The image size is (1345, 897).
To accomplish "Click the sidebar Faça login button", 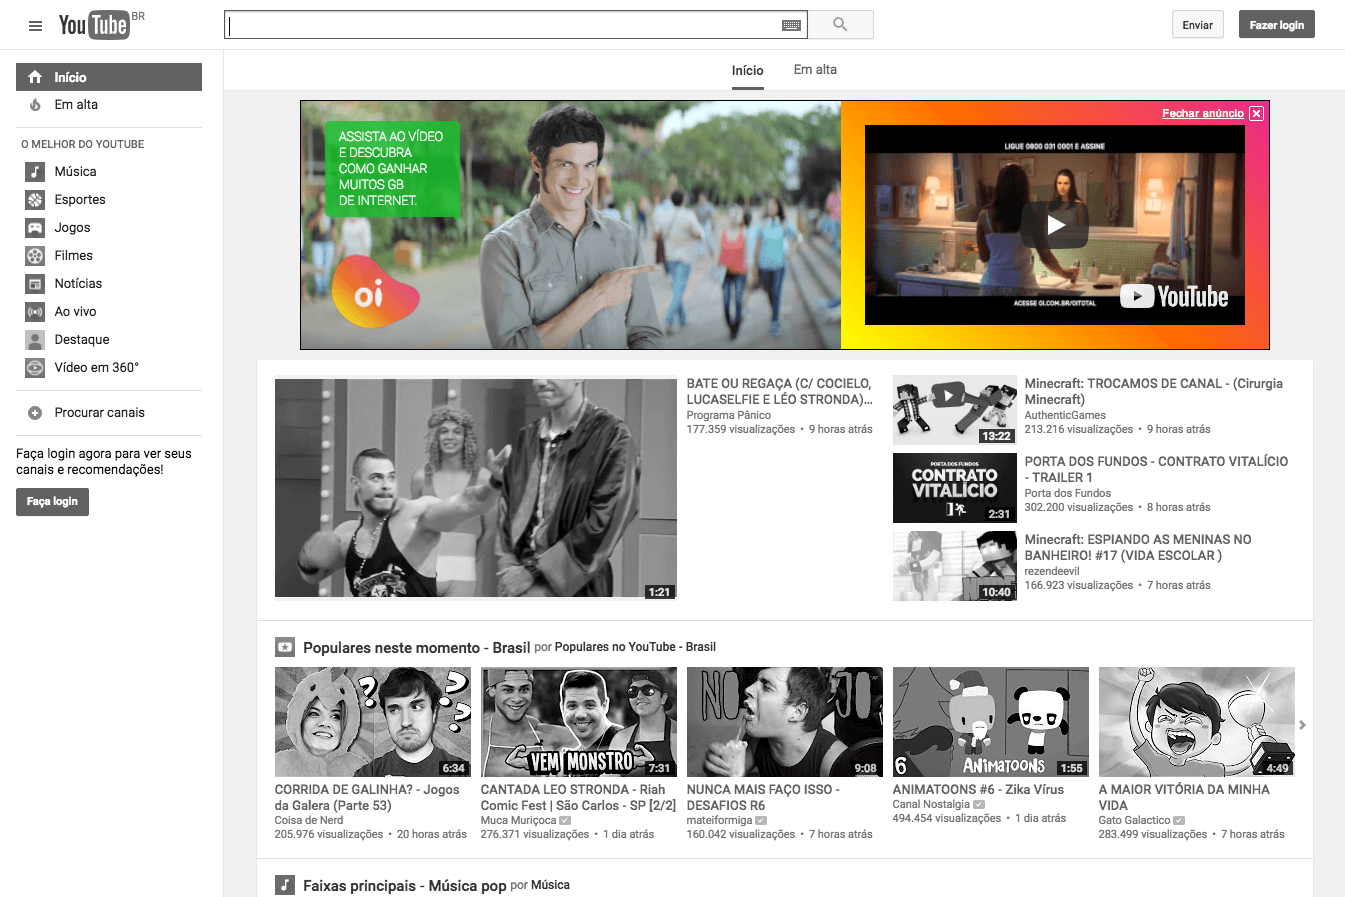I will [52, 502].
